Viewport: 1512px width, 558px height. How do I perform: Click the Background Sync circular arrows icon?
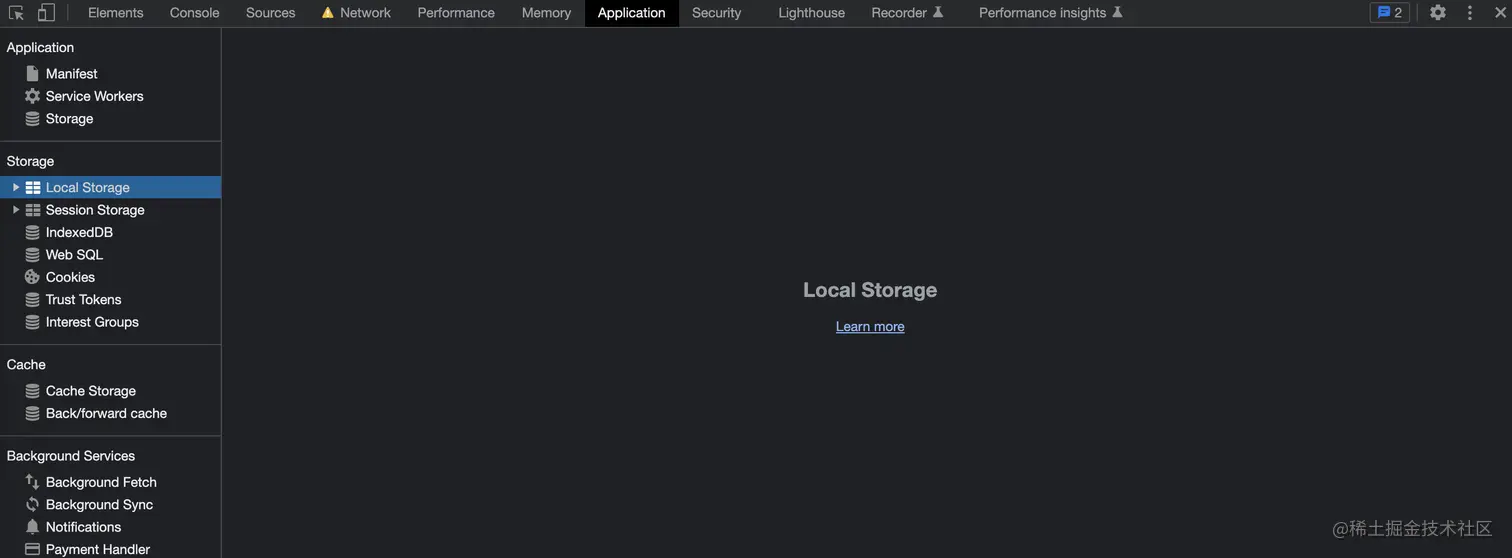coord(32,505)
